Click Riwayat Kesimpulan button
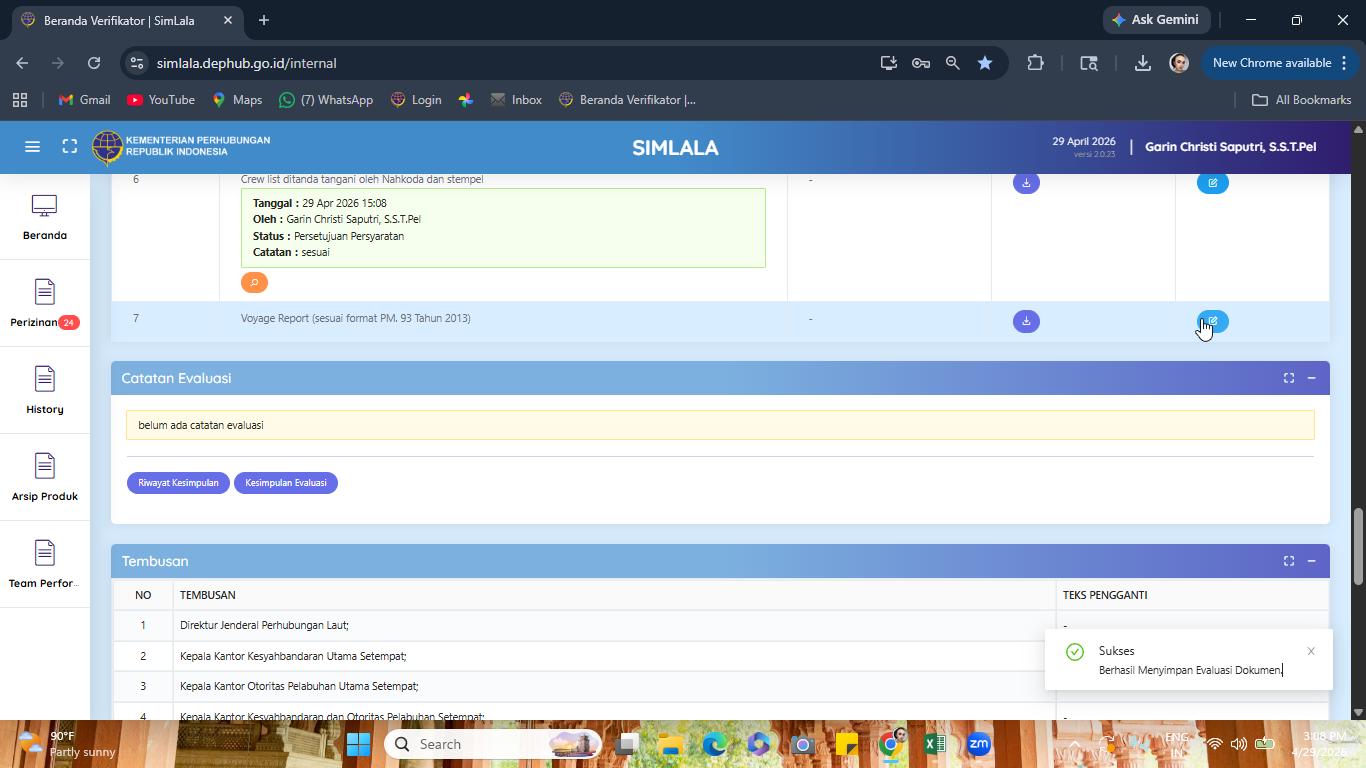Viewport: 1366px width, 768px height. coord(178,483)
